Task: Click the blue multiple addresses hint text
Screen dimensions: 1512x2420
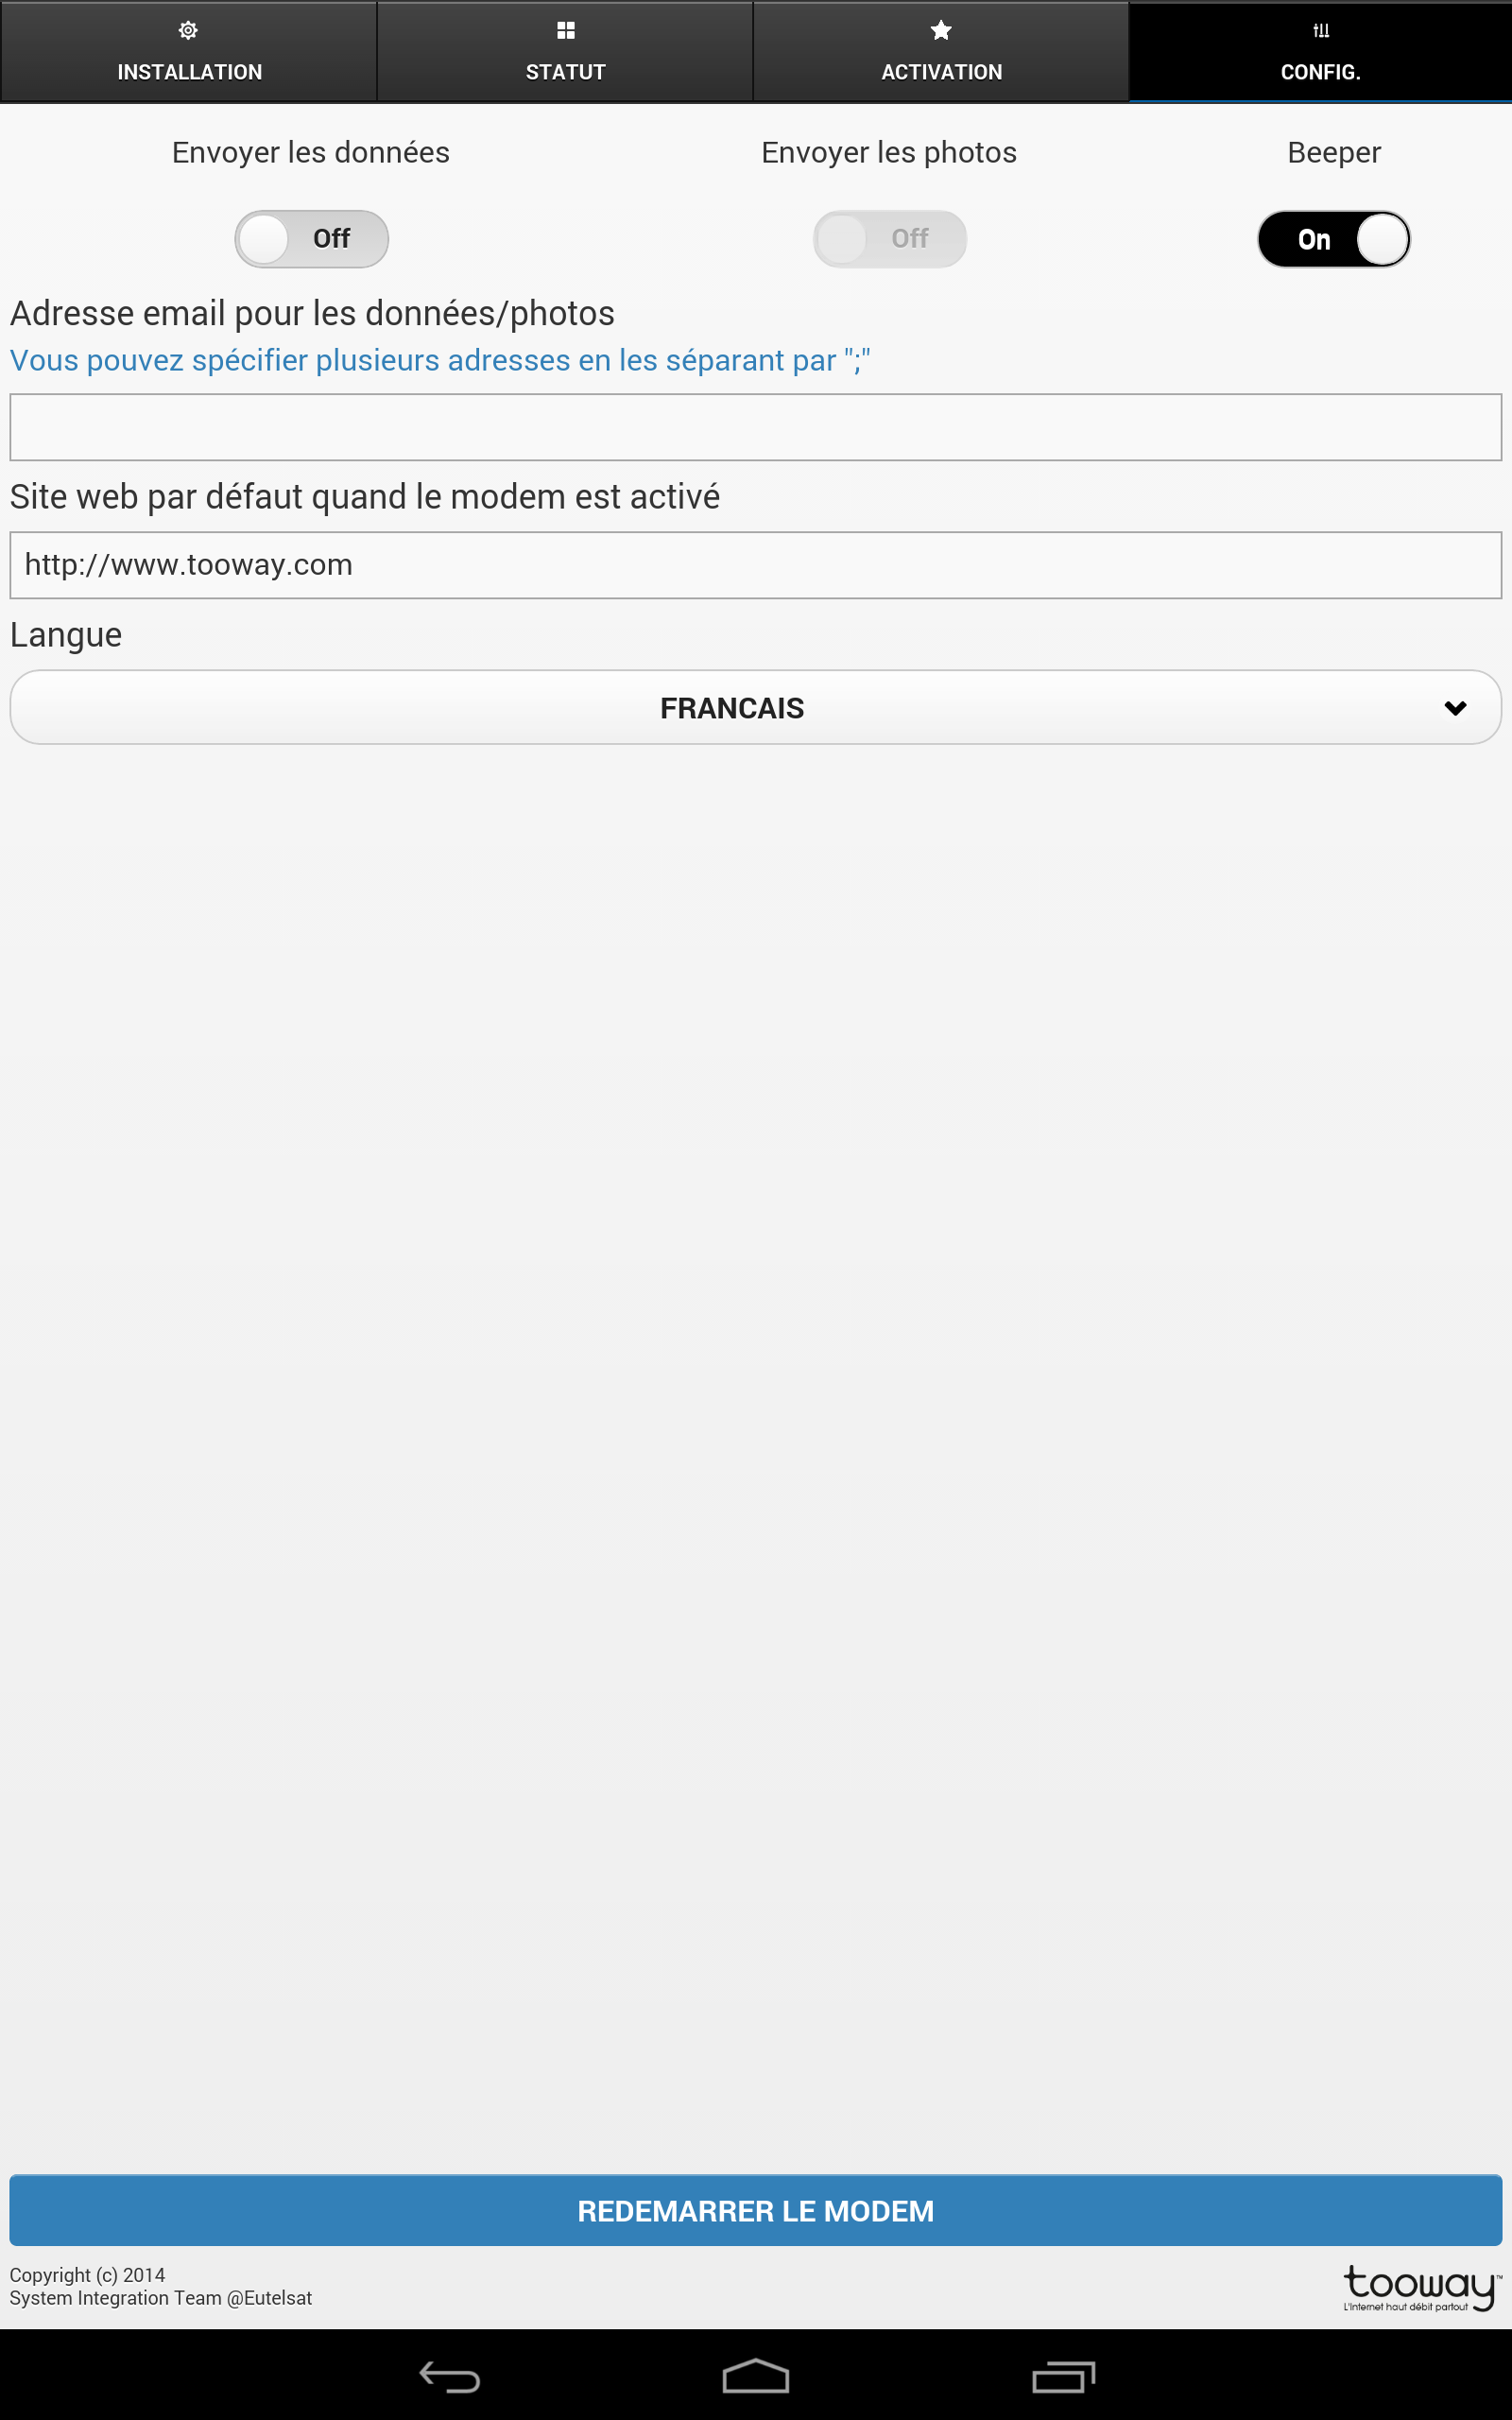Action: (440, 360)
